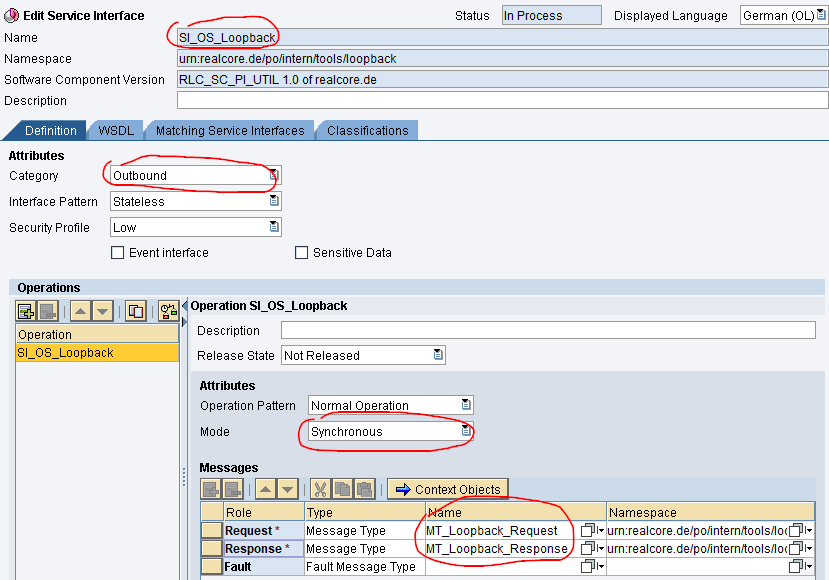The image size is (829, 580).
Task: Enable the Event interface checkbox
Action: [118, 253]
